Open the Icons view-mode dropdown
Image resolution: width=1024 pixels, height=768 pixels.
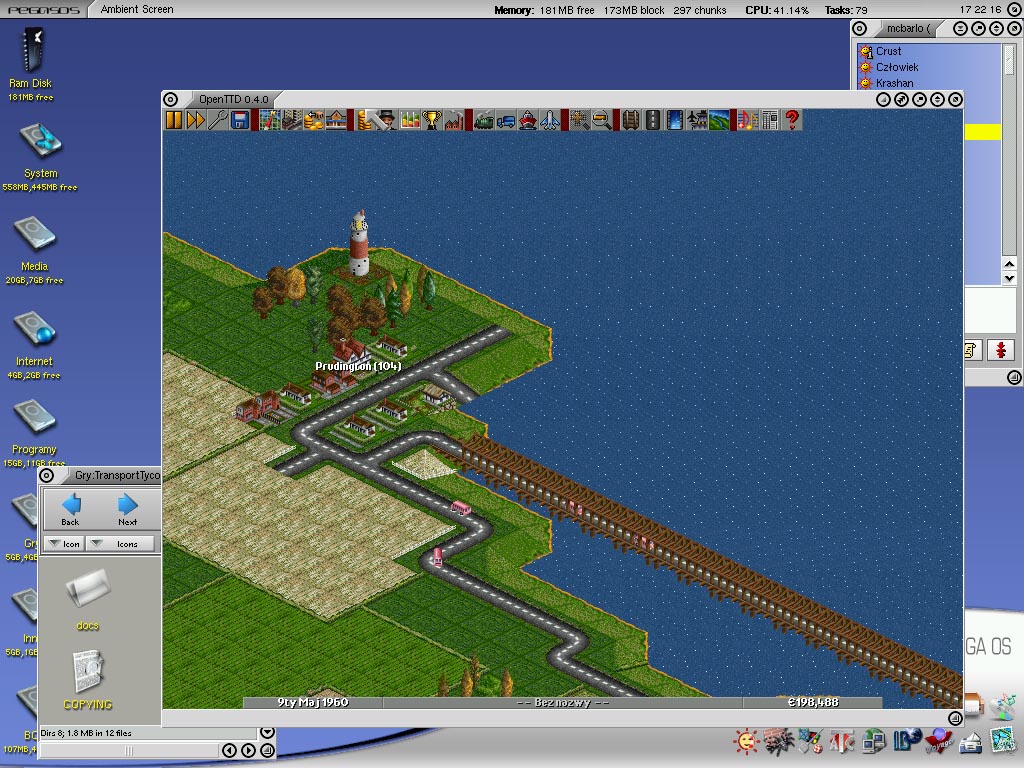[x=121, y=544]
